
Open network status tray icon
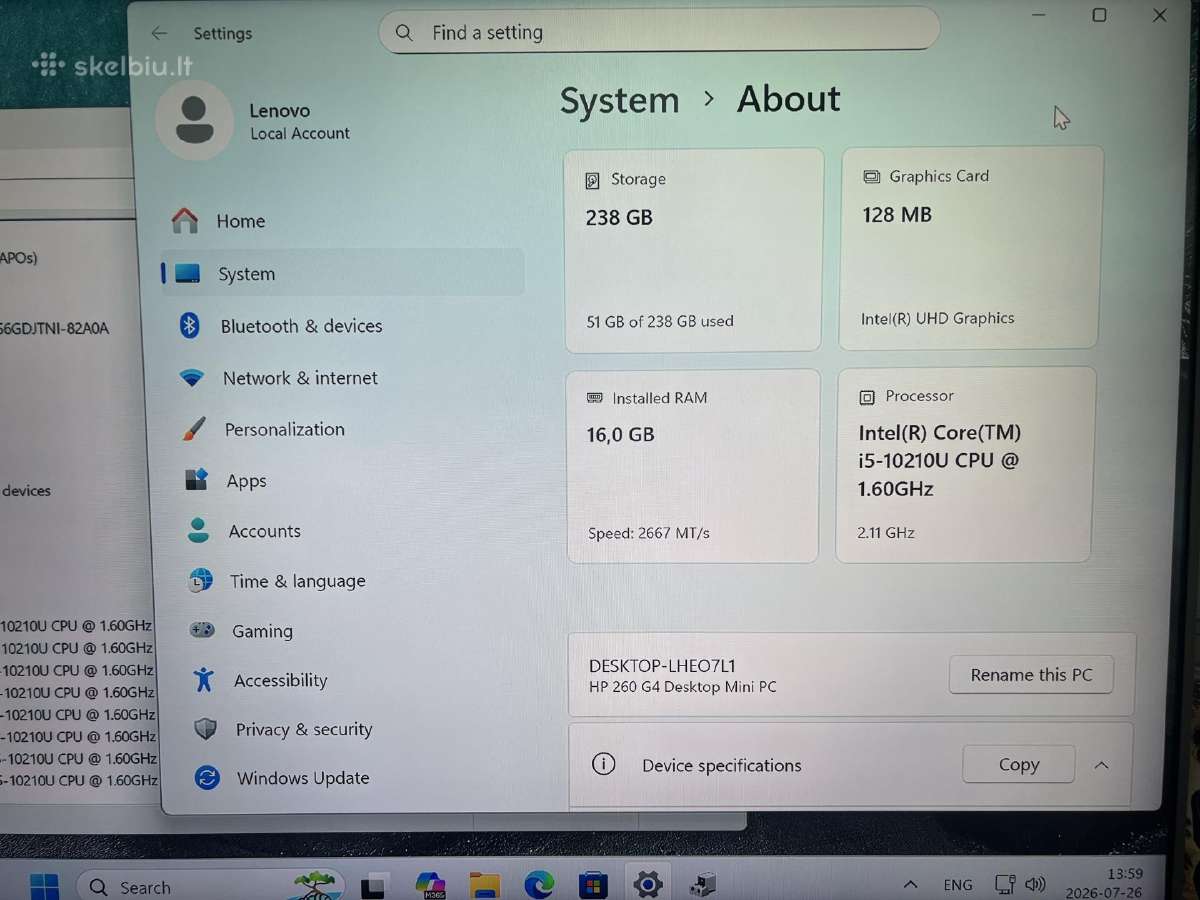1006,885
